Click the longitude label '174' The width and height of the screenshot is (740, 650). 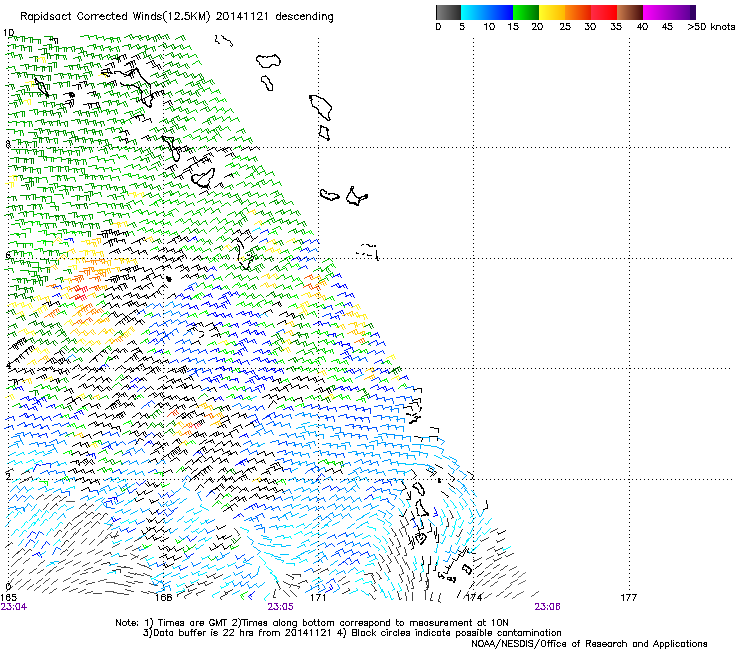click(x=474, y=598)
